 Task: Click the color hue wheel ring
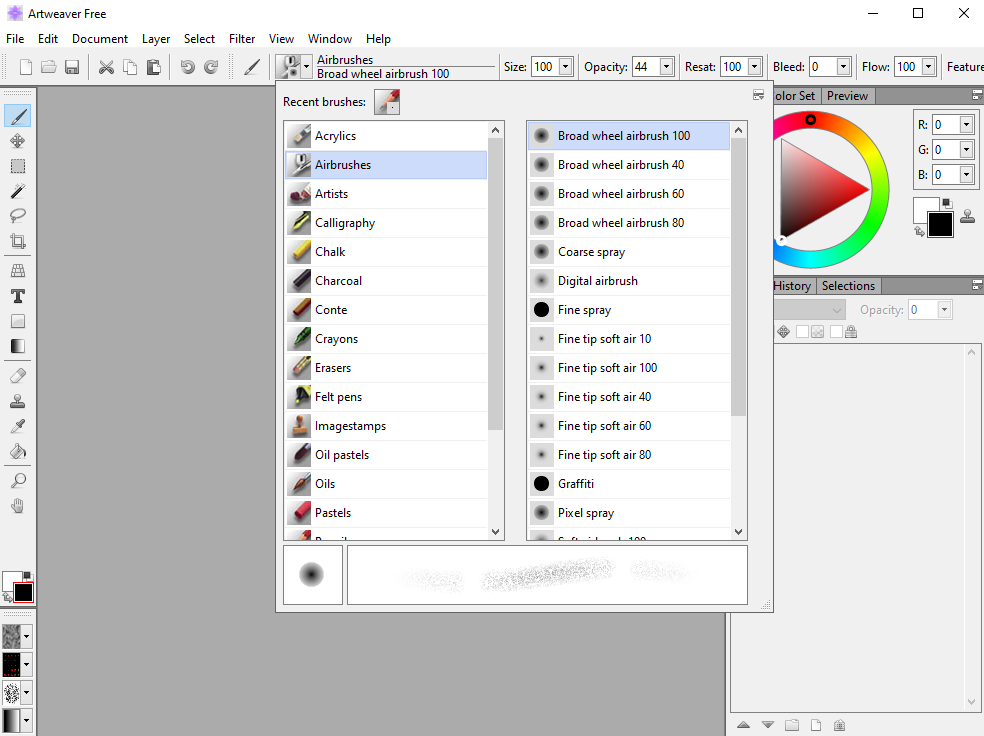[x=880, y=189]
